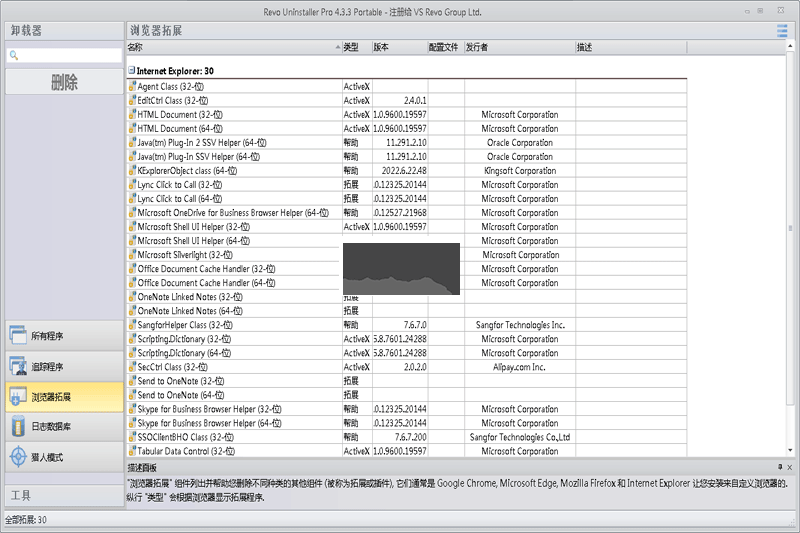Image resolution: width=800 pixels, height=533 pixels.
Task: Select the Lync Click to Call (64-位) row
Action: (x=407, y=198)
